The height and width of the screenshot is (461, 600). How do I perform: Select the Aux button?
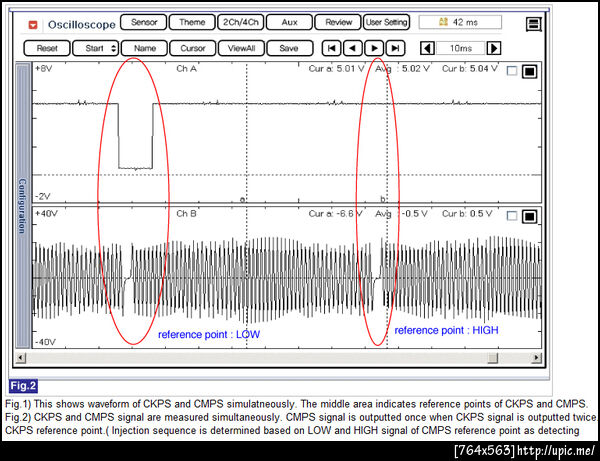(289, 22)
